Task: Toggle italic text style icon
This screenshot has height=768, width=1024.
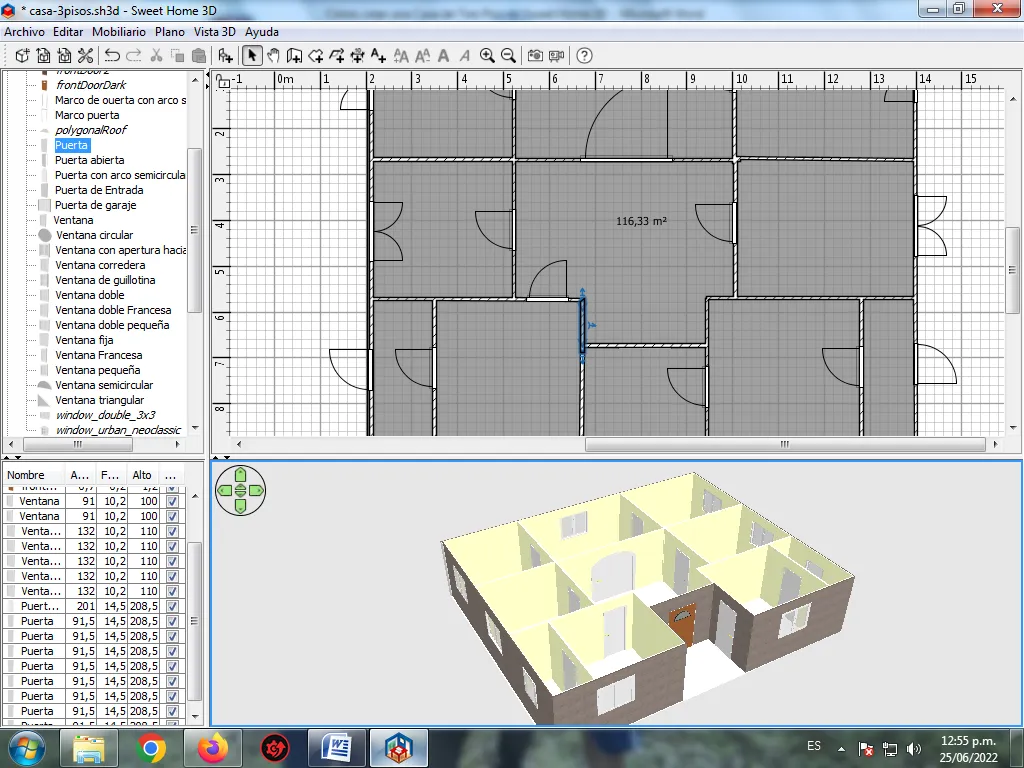Action: 464,56
